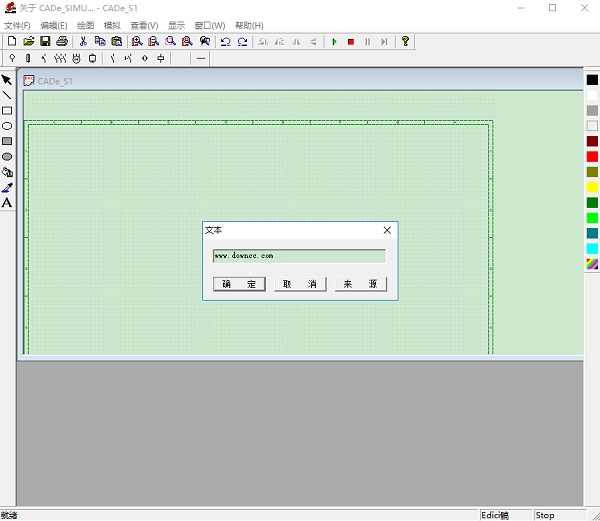600x521 pixels.
Task: Choose the hollow ellipse tool
Action: [7, 126]
